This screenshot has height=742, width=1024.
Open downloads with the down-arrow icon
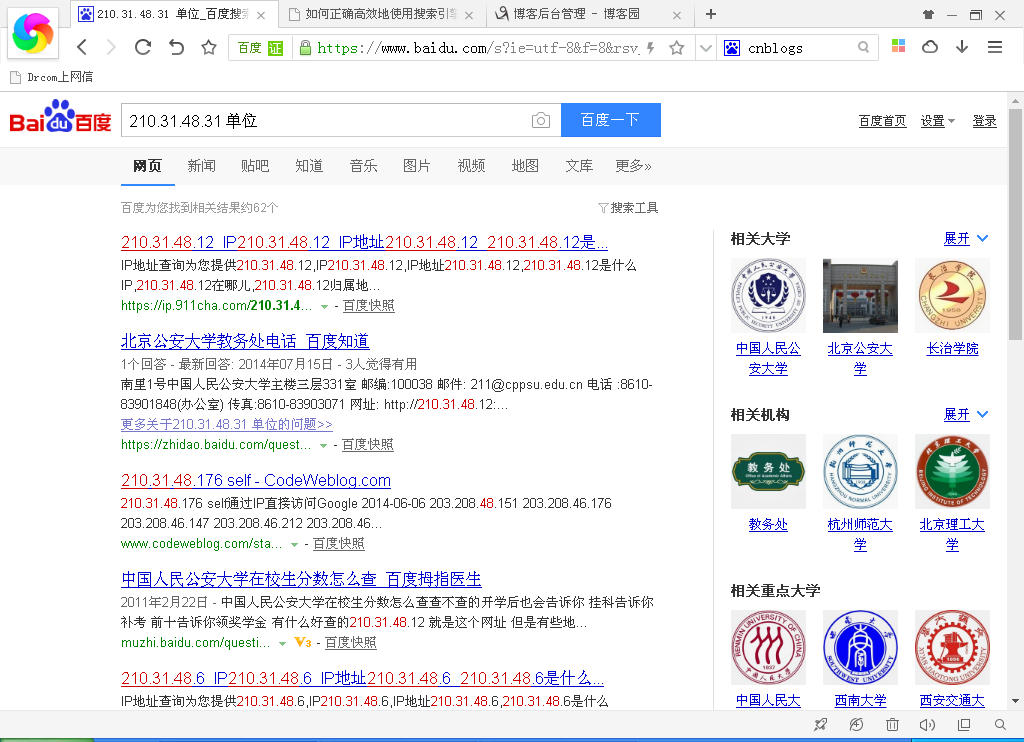pyautogui.click(x=962, y=46)
